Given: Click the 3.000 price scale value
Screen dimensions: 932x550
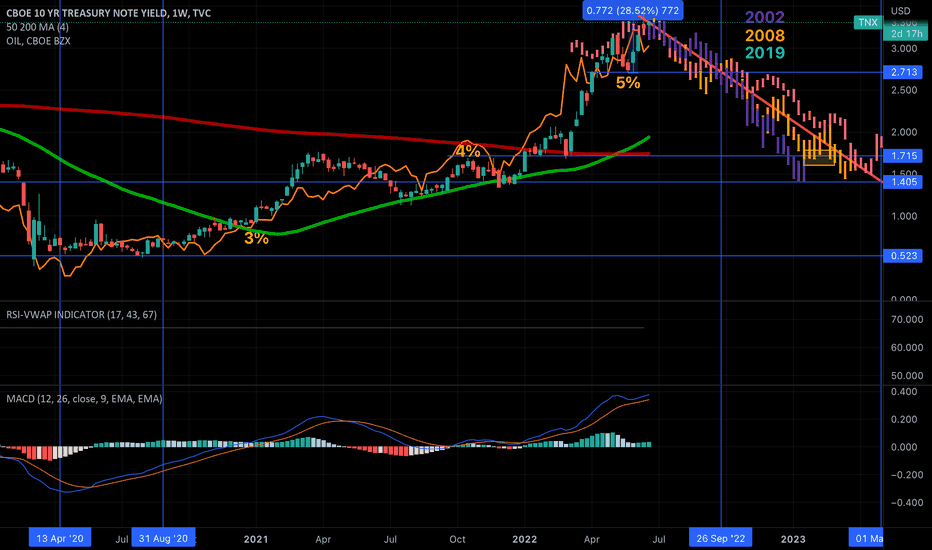Looking at the screenshot, I should (x=904, y=48).
